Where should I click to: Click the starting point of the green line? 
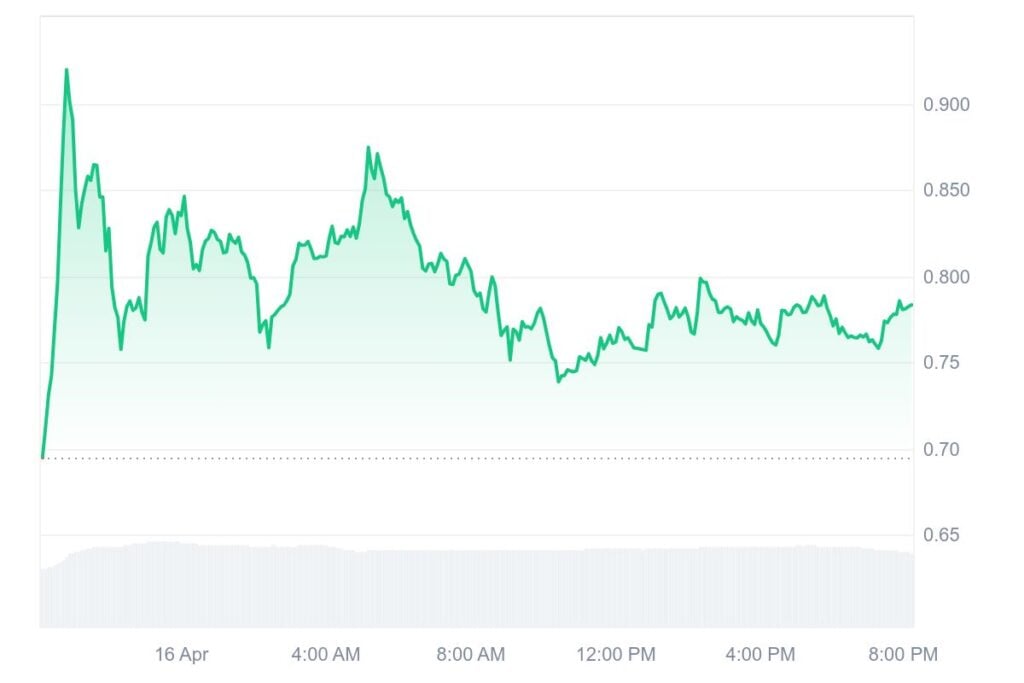tap(42, 457)
